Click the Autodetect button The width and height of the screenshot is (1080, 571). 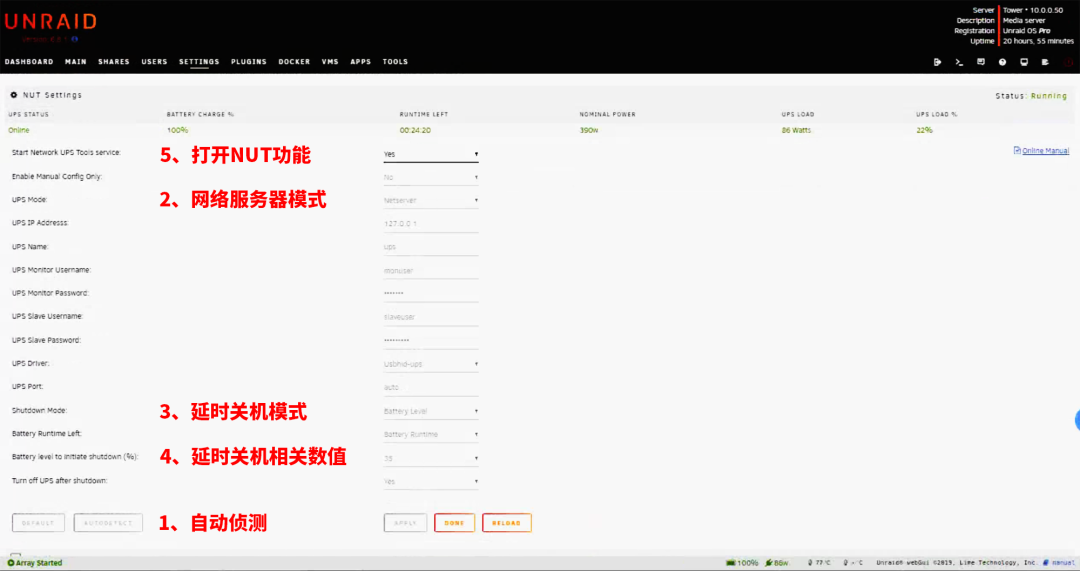pos(108,523)
